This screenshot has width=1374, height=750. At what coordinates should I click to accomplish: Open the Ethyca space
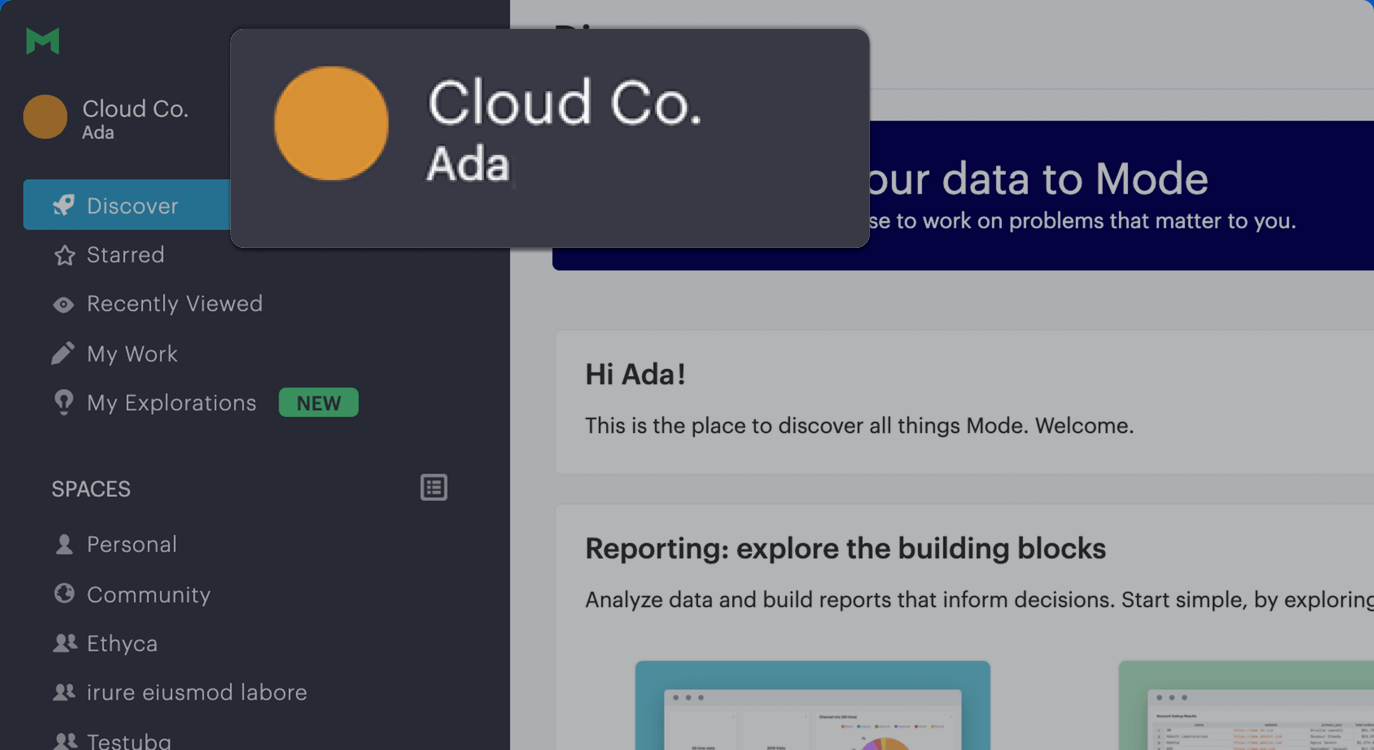point(122,644)
